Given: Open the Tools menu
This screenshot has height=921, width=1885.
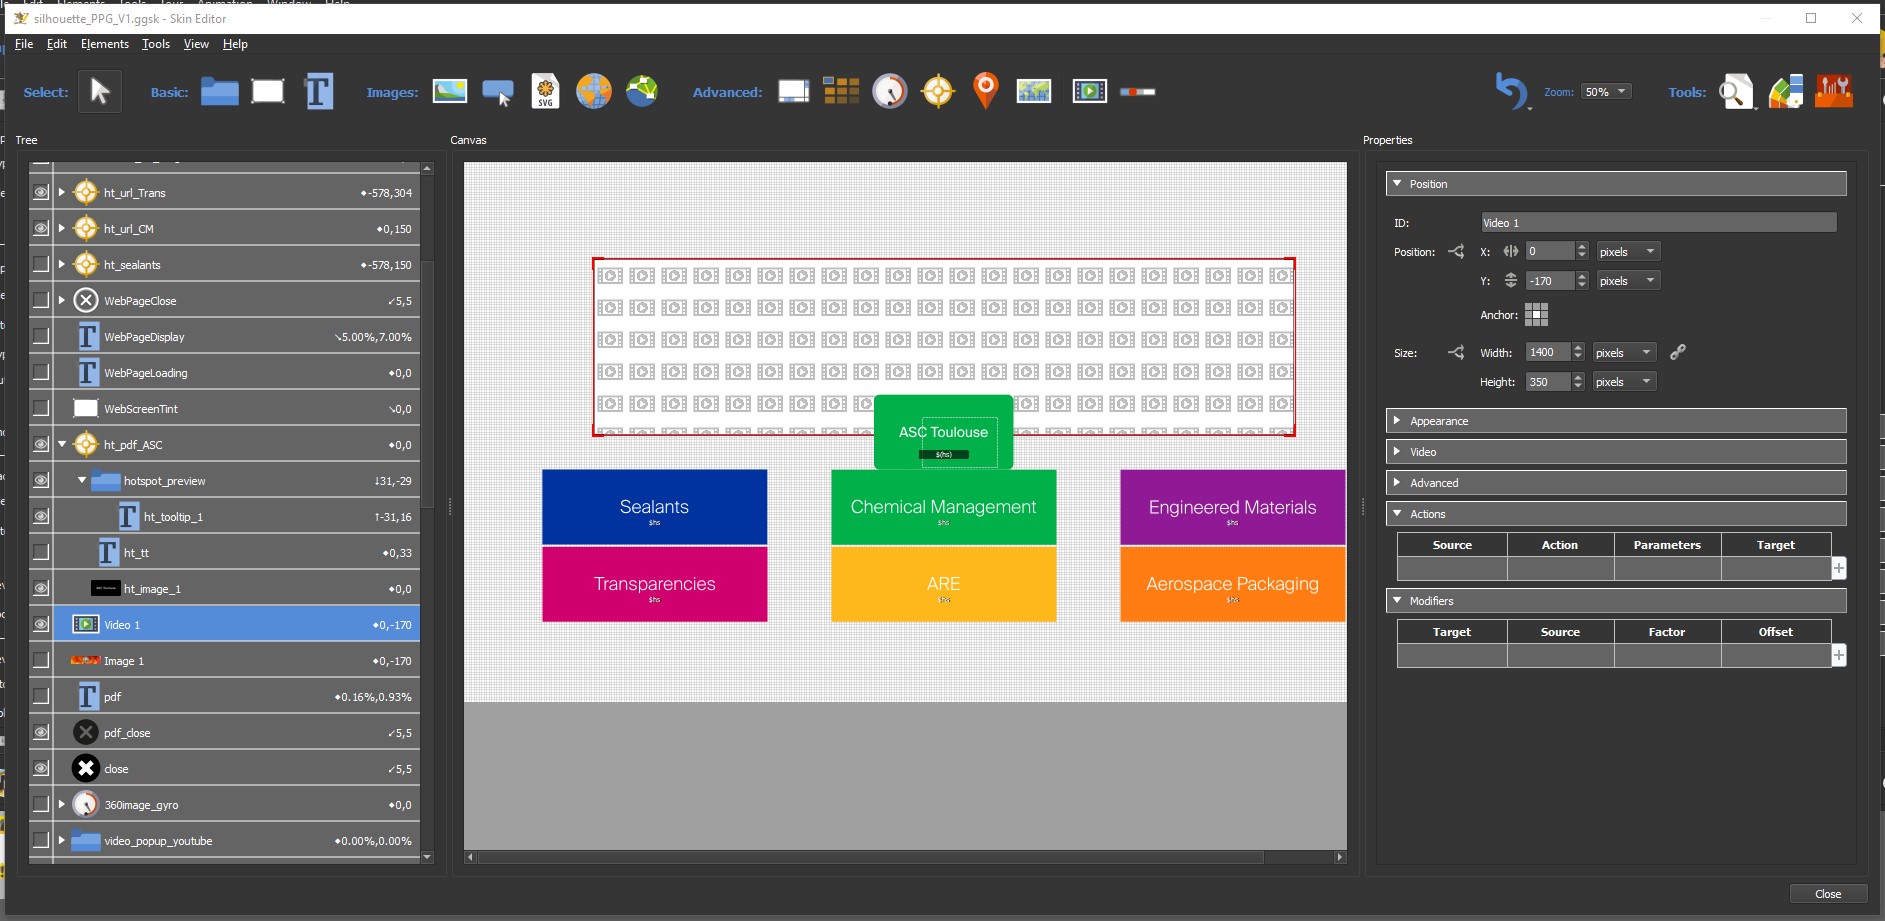Looking at the screenshot, I should [x=156, y=44].
